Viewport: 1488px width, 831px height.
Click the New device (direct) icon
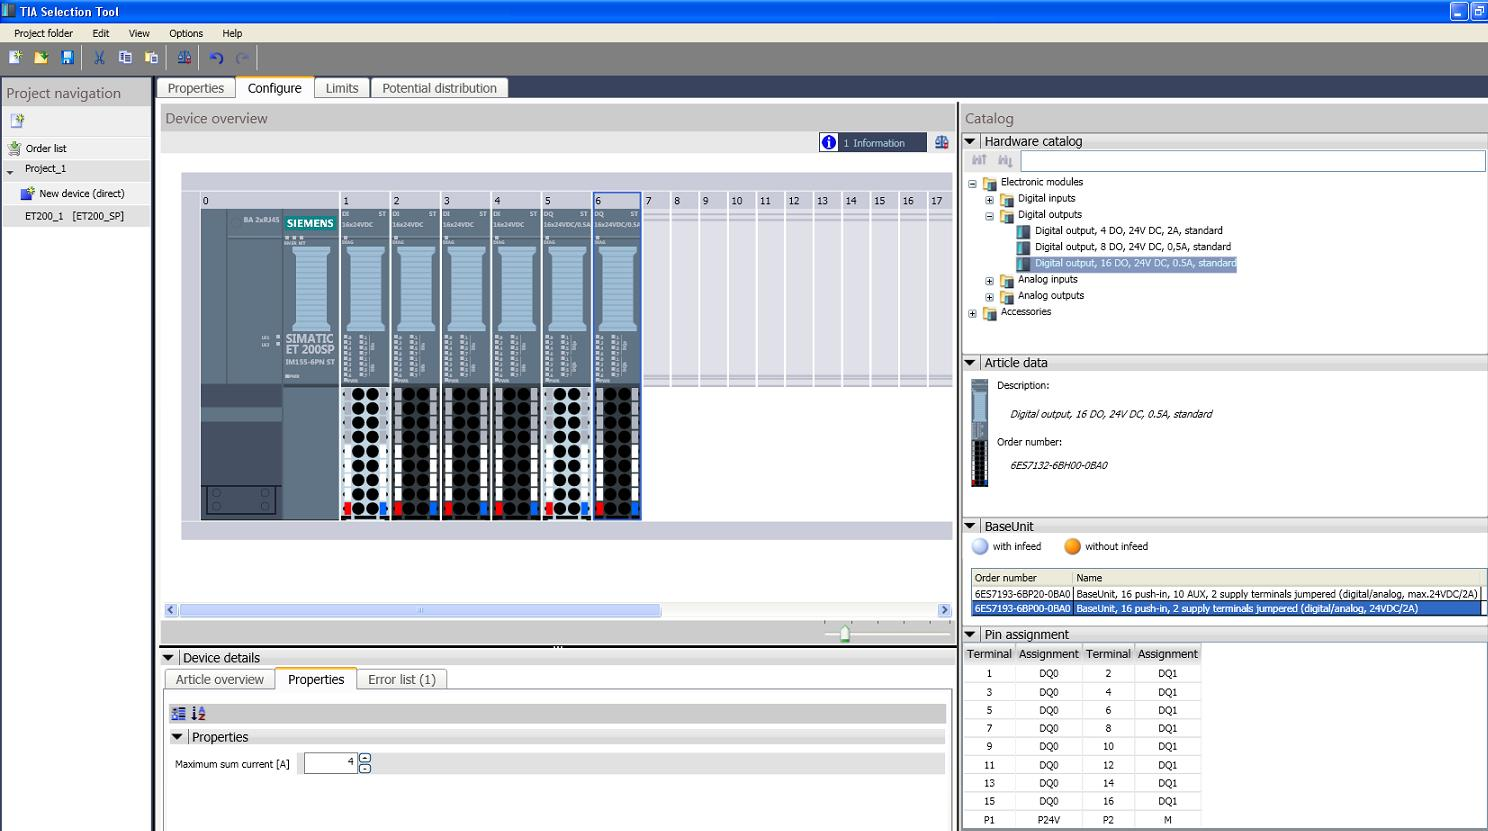tap(28, 193)
